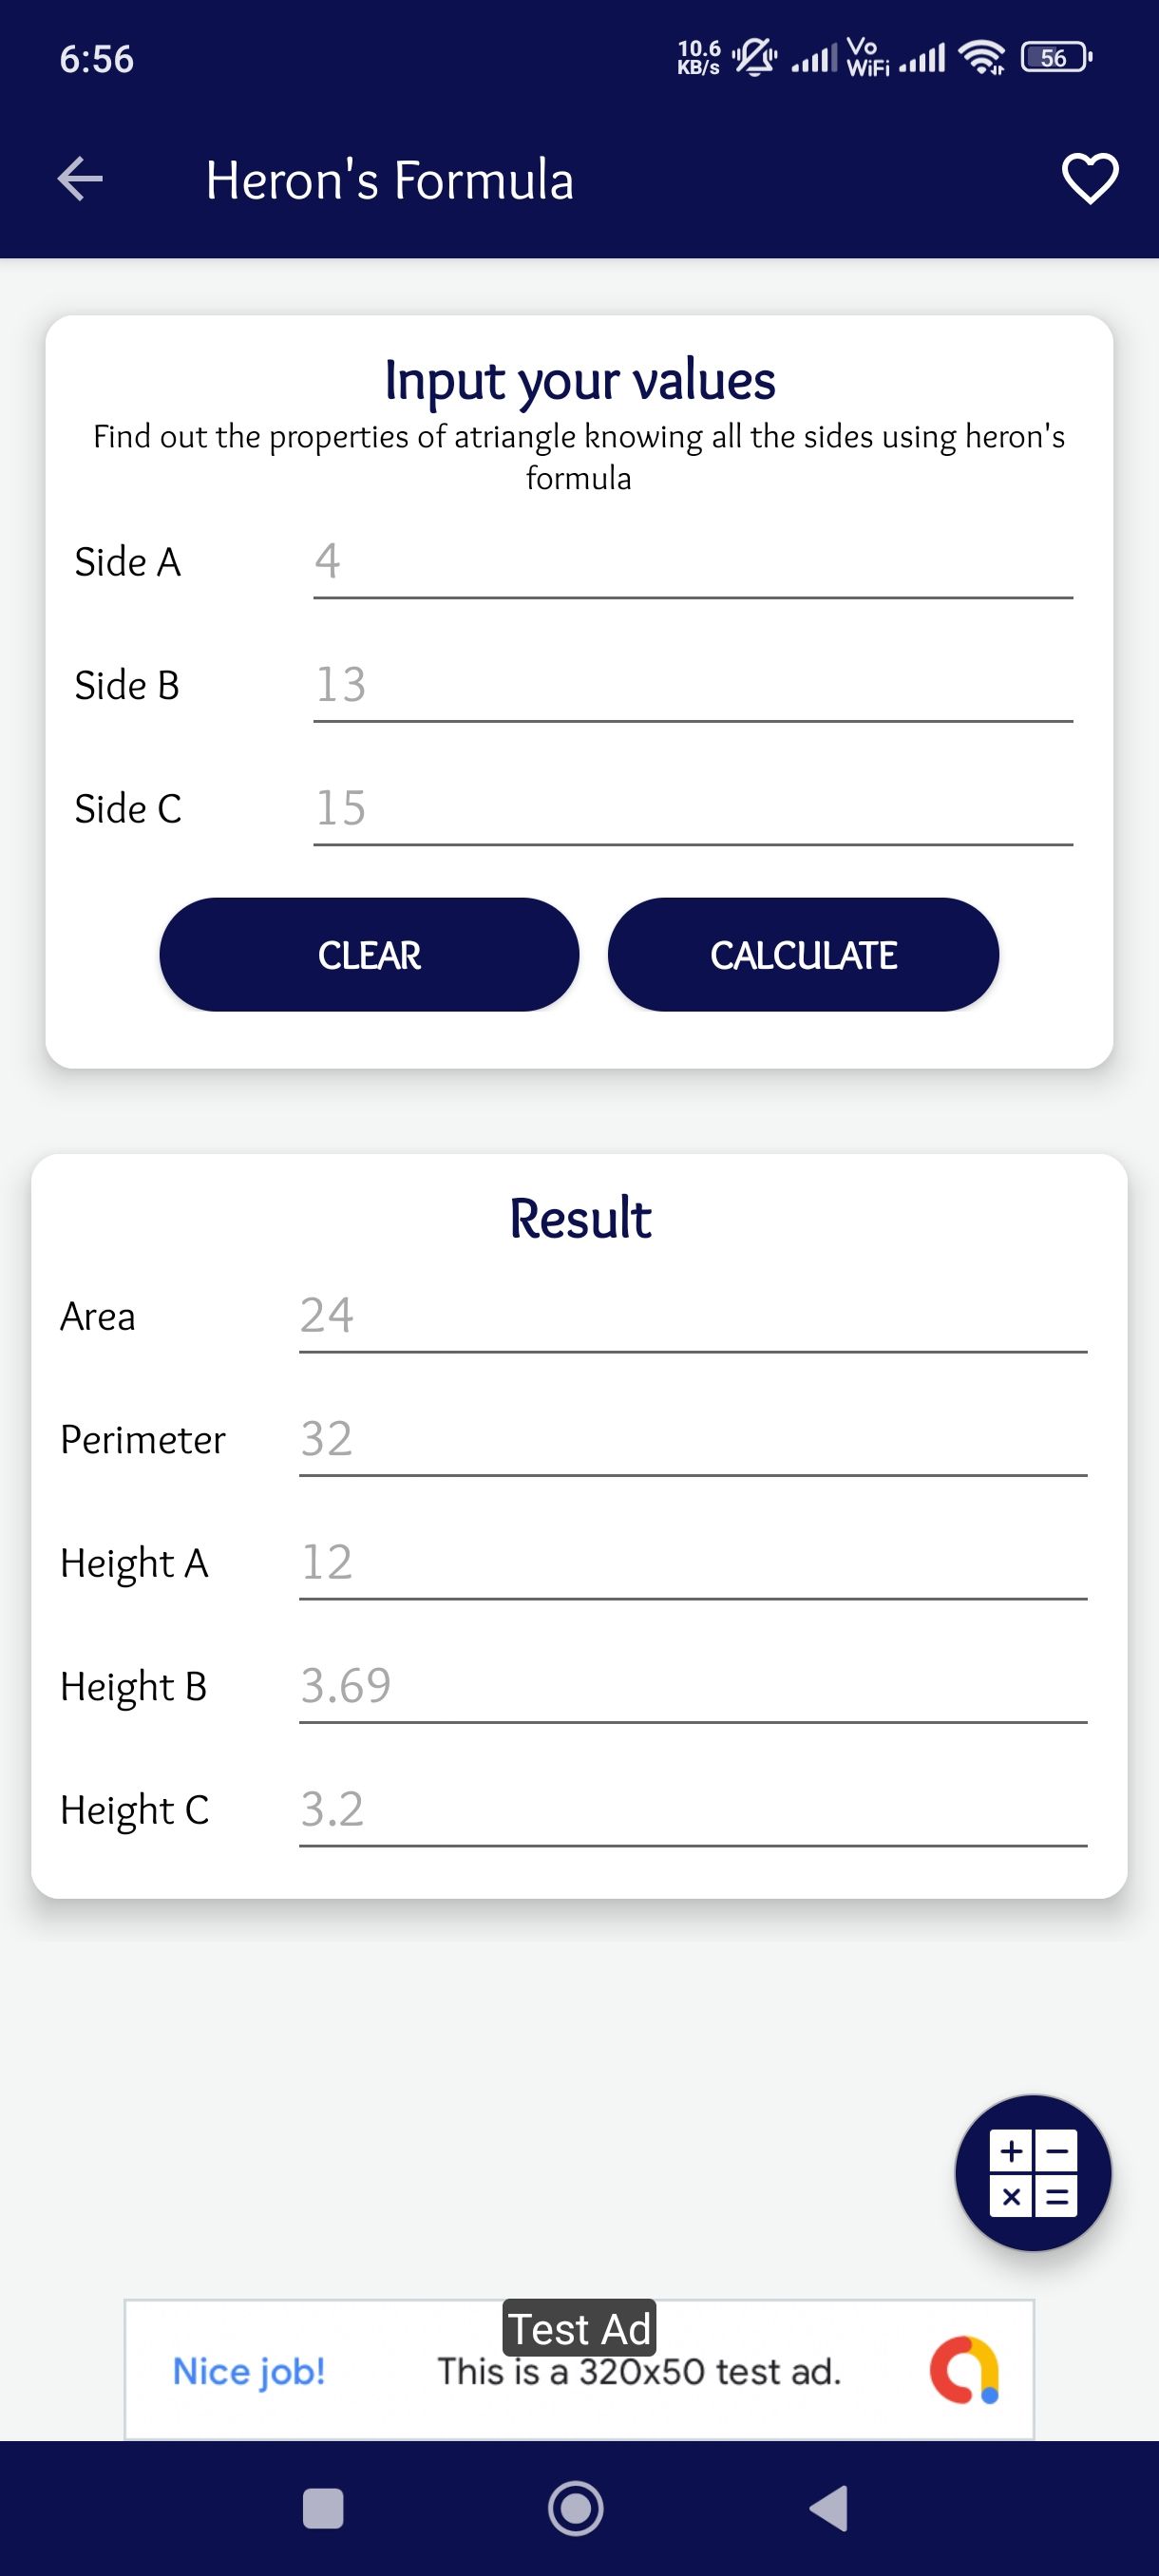The height and width of the screenshot is (2576, 1159).
Task: Open the floating calculator button
Action: click(x=1033, y=2172)
